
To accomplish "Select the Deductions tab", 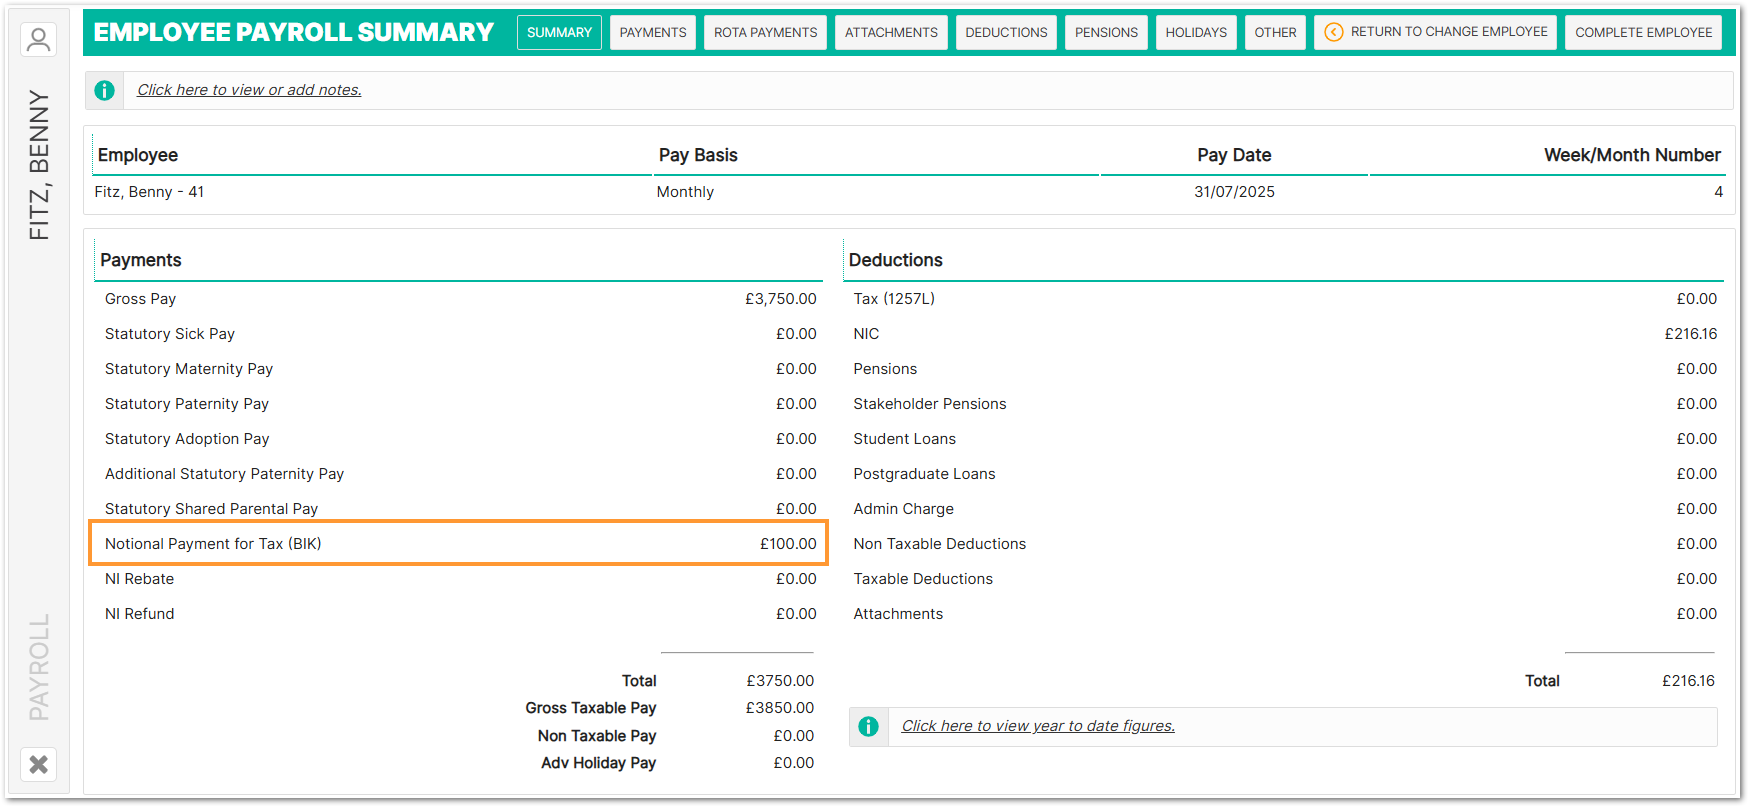I will click(x=1005, y=32).
